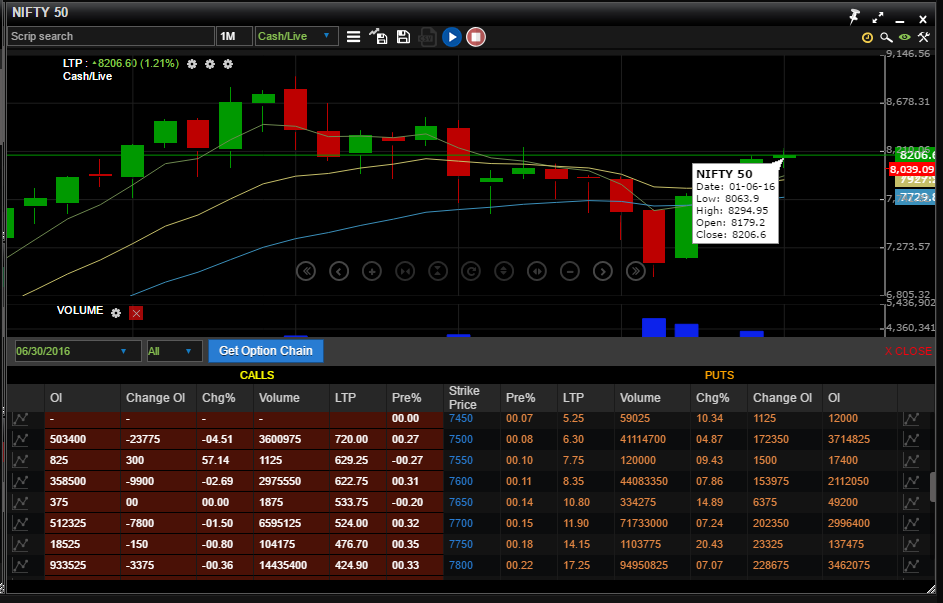This screenshot has width=943, height=603.
Task: Select strike price 7800
Action: coord(461,566)
